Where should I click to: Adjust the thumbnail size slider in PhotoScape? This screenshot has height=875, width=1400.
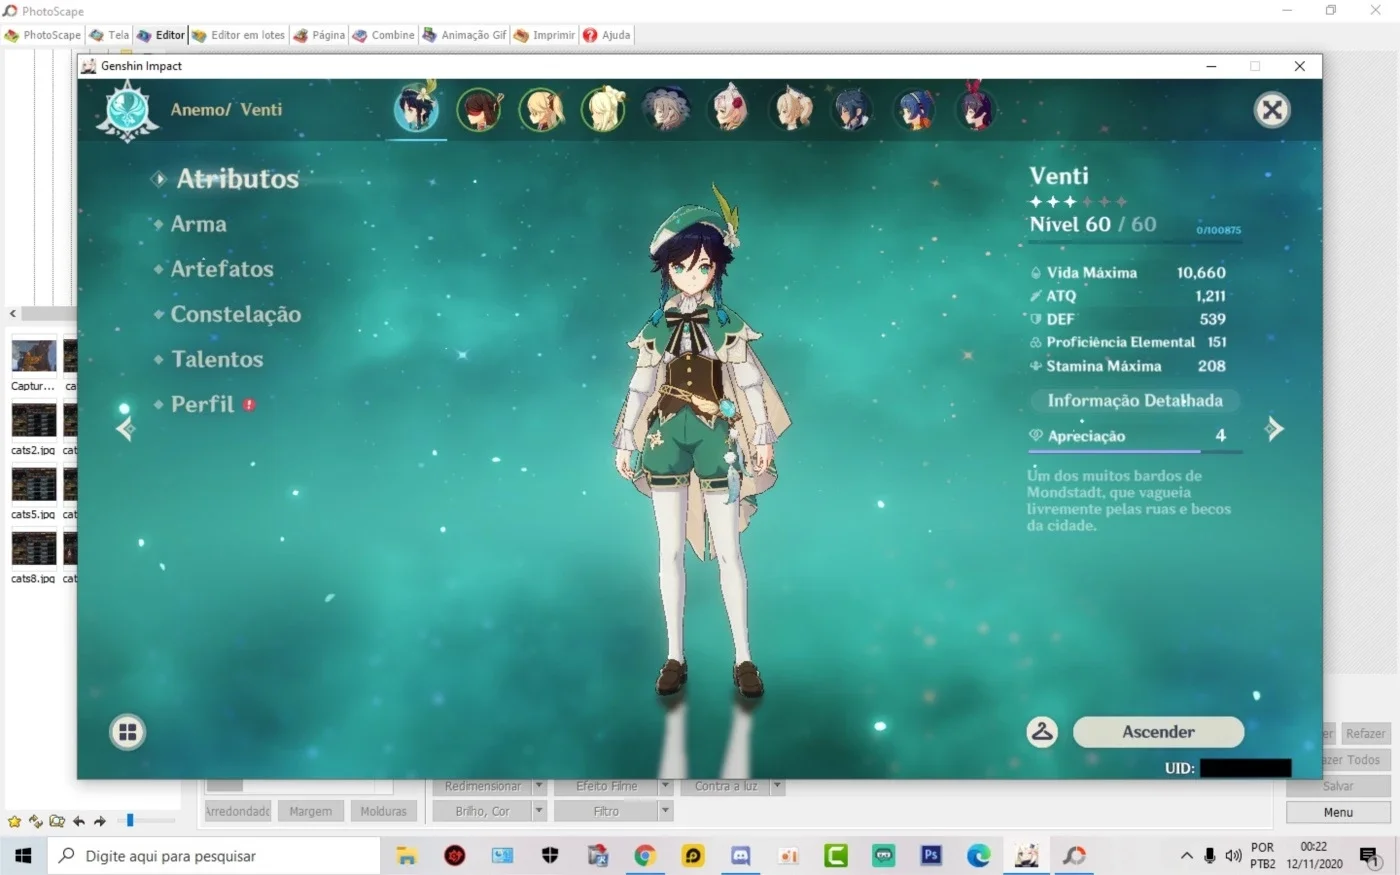coord(130,820)
